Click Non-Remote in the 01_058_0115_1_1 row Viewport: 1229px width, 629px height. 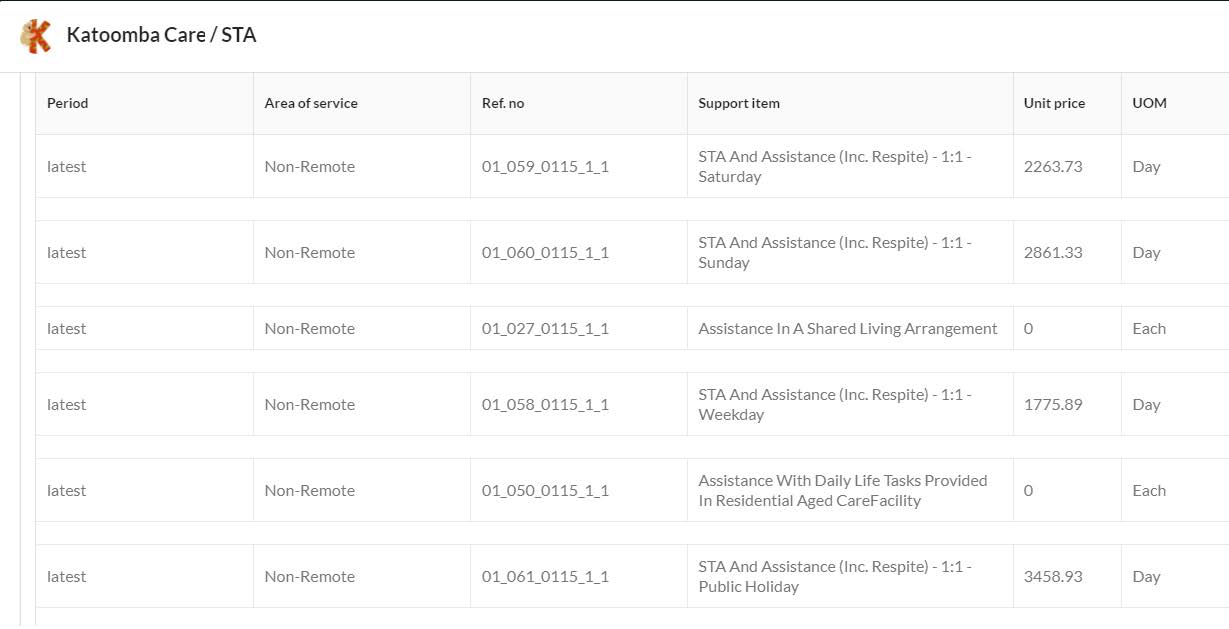coord(310,405)
